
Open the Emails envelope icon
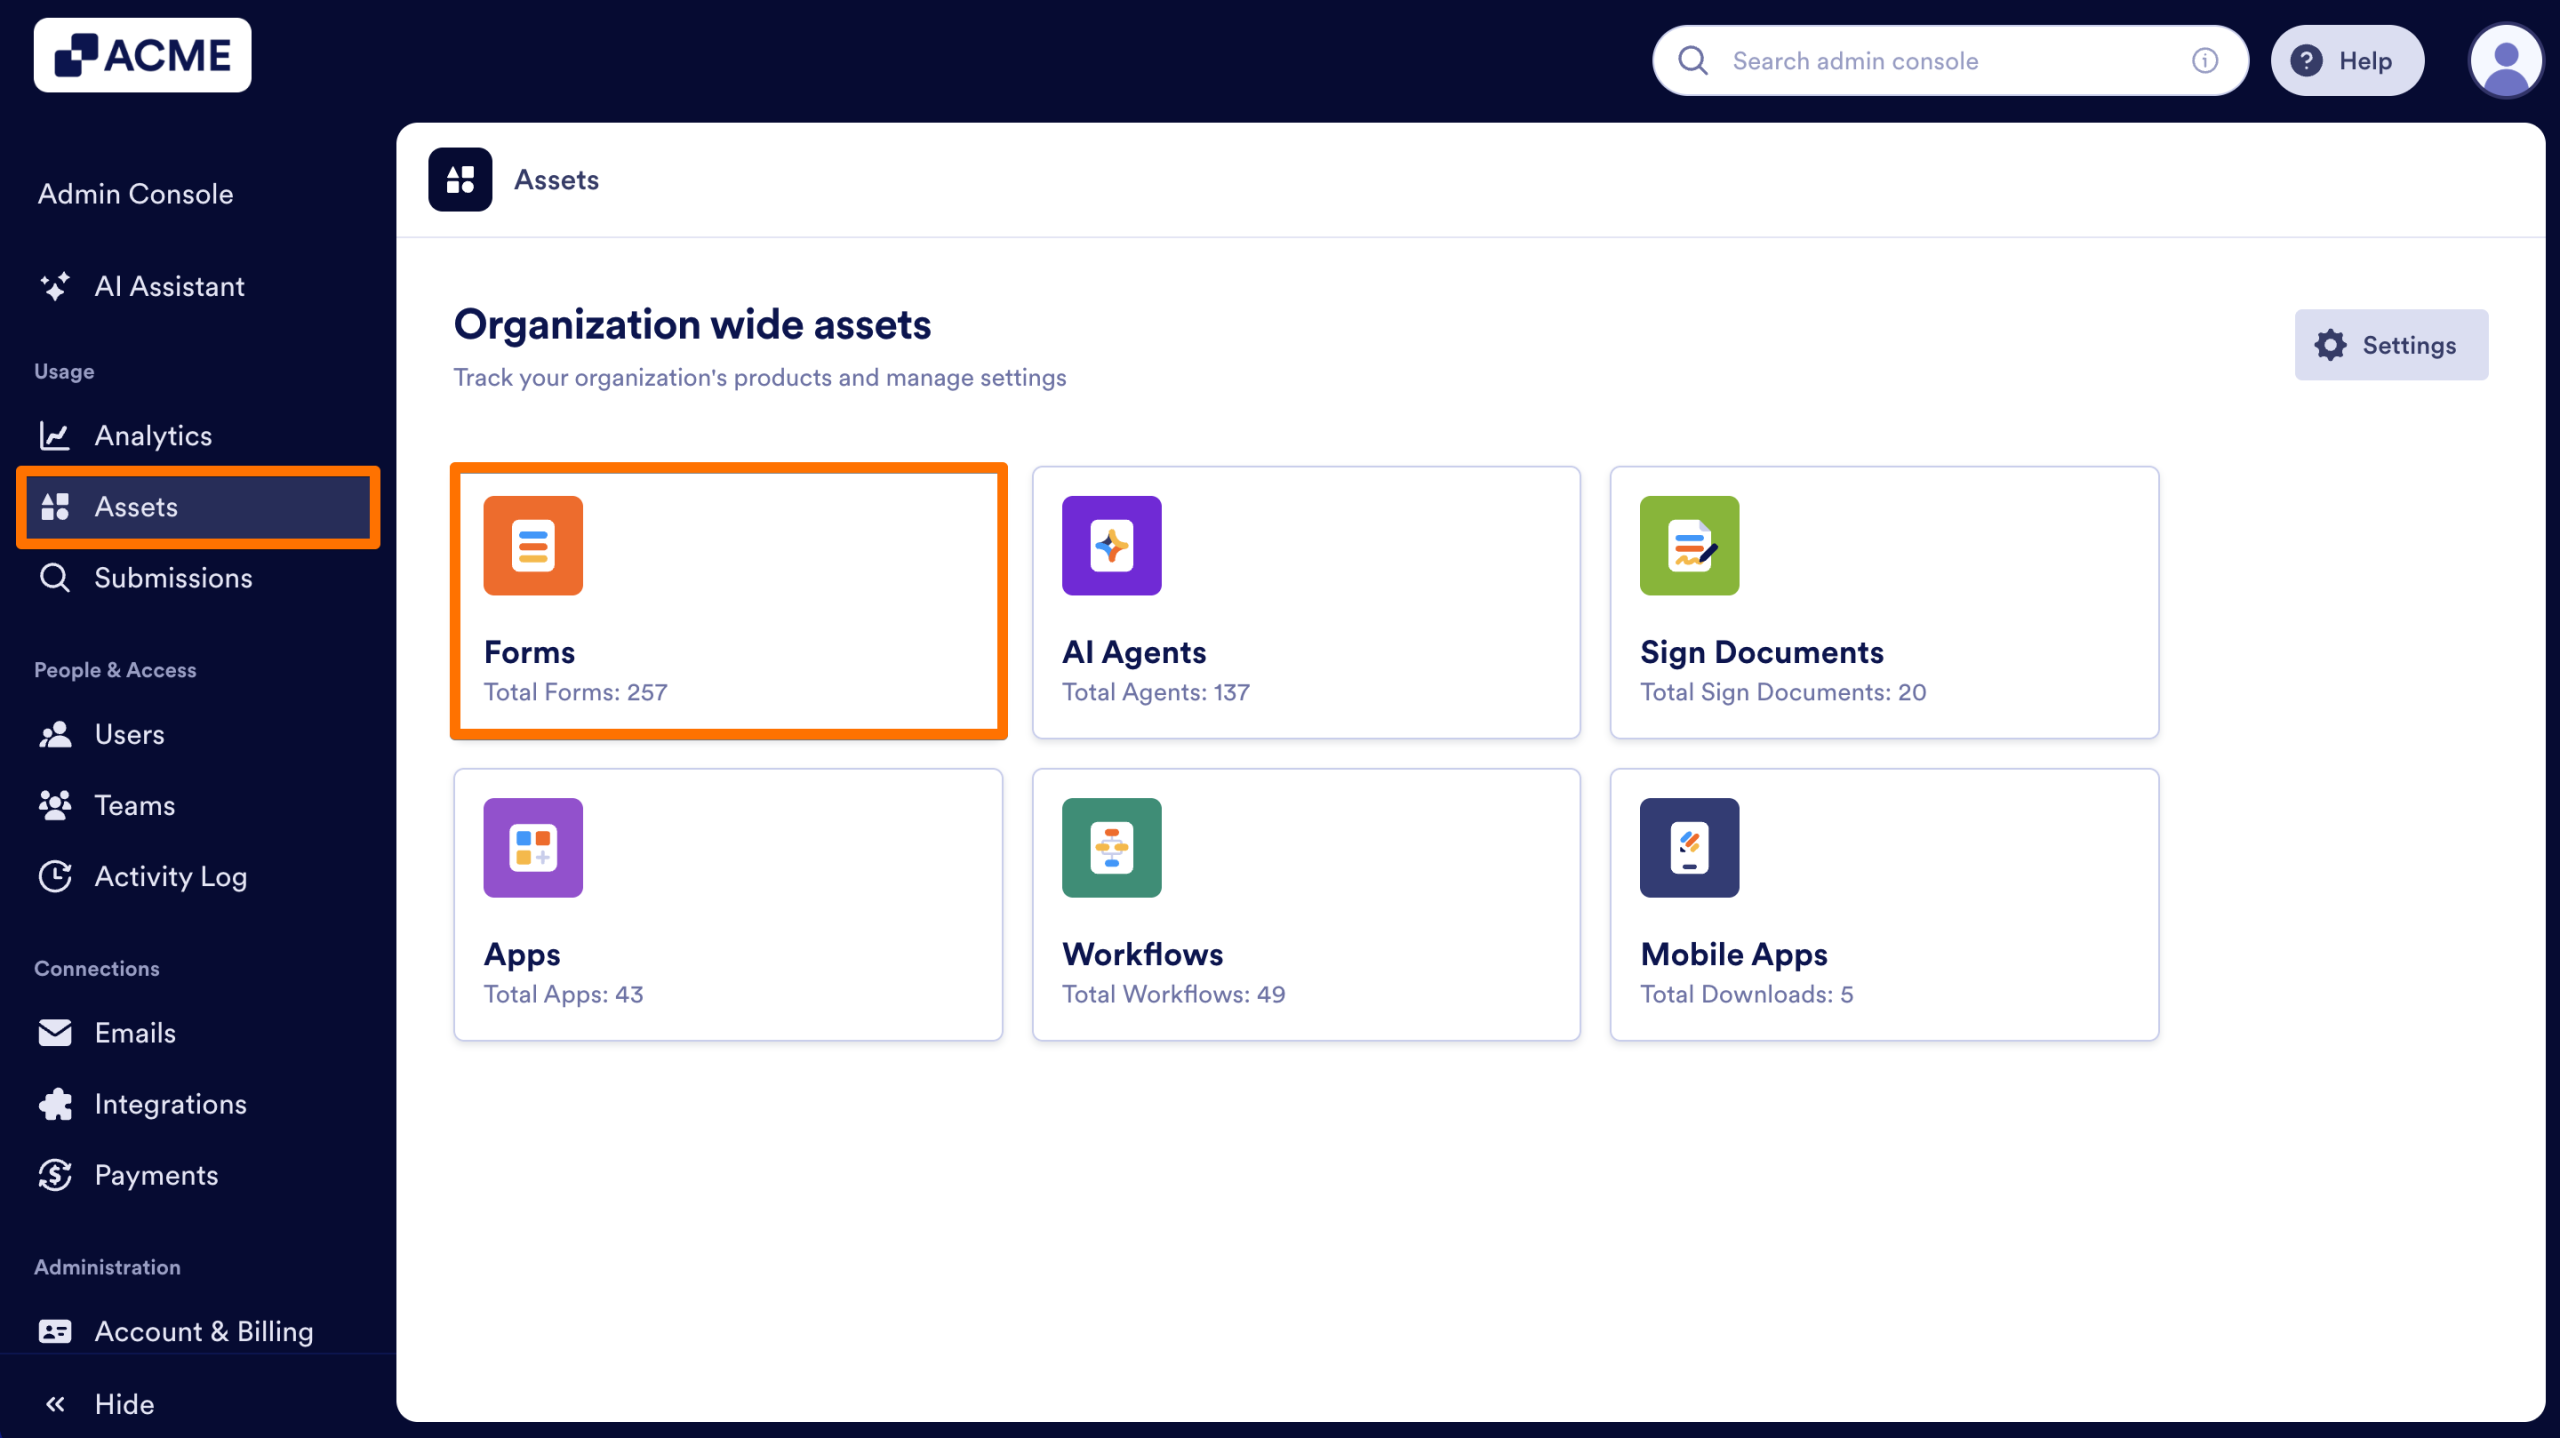(x=55, y=1033)
